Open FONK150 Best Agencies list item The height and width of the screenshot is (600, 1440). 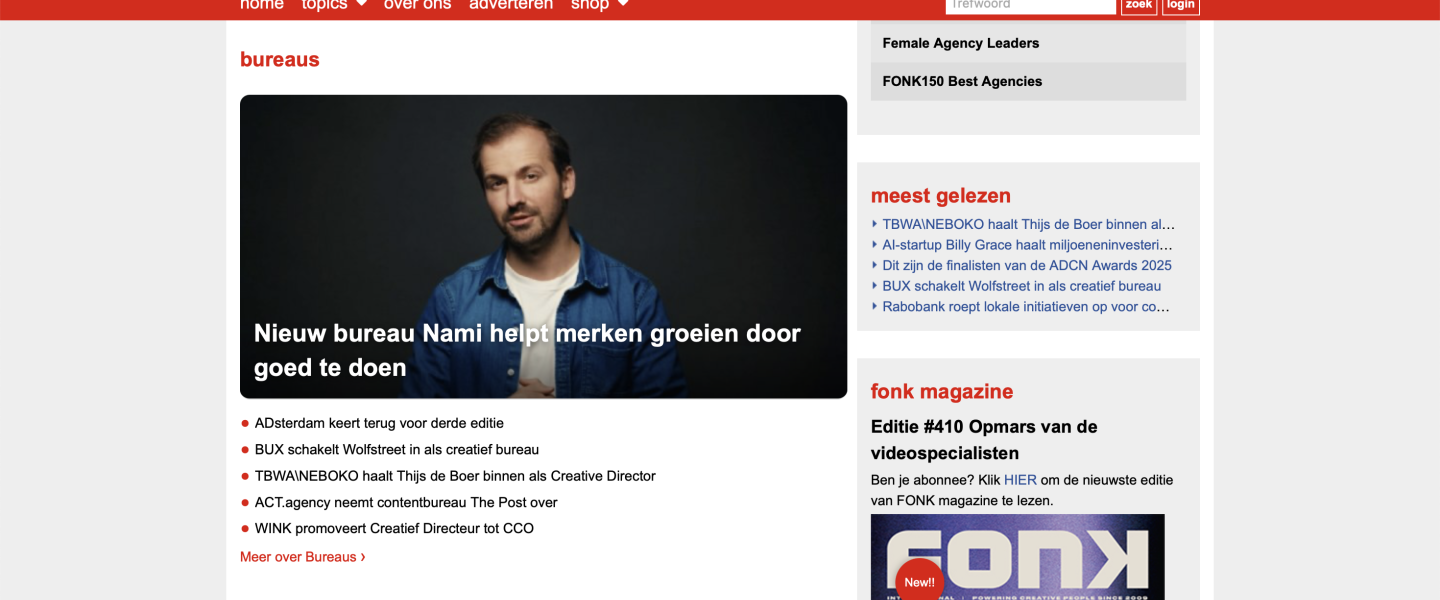point(1028,81)
